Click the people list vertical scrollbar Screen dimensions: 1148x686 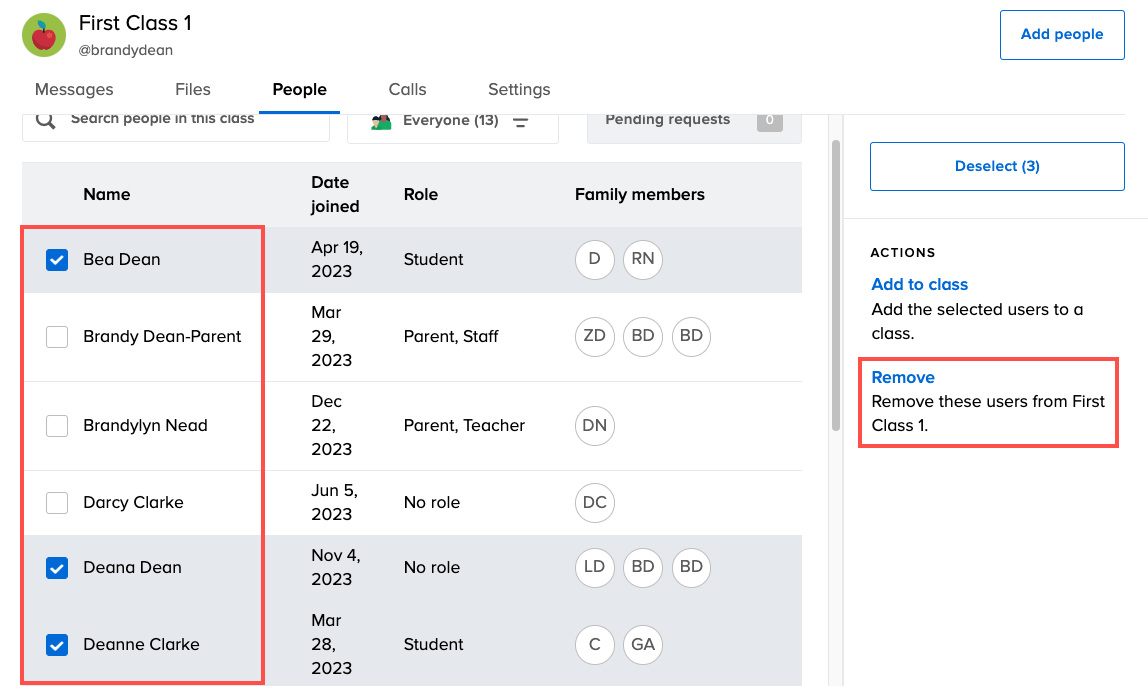pyautogui.click(x=836, y=285)
